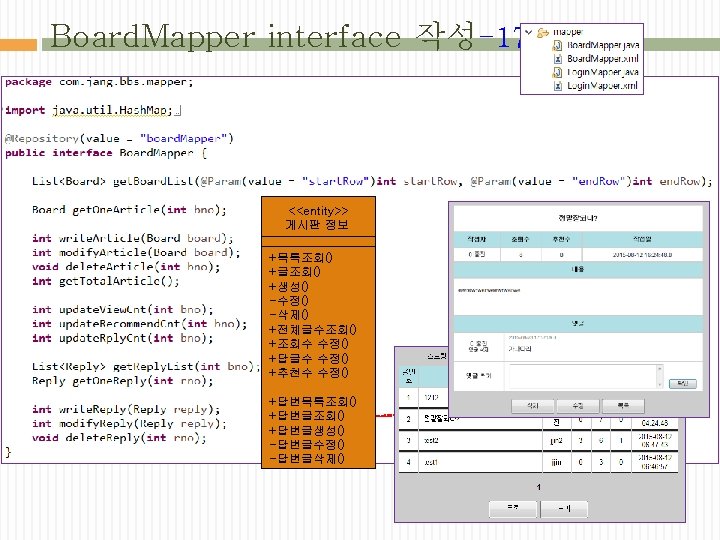
Task: Select LoginMapper.java in the tree
Action: point(602,72)
